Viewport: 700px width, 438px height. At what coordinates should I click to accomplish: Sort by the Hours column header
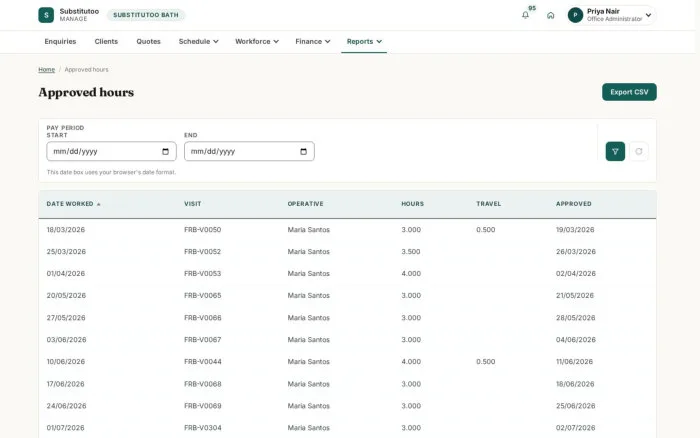click(x=412, y=204)
